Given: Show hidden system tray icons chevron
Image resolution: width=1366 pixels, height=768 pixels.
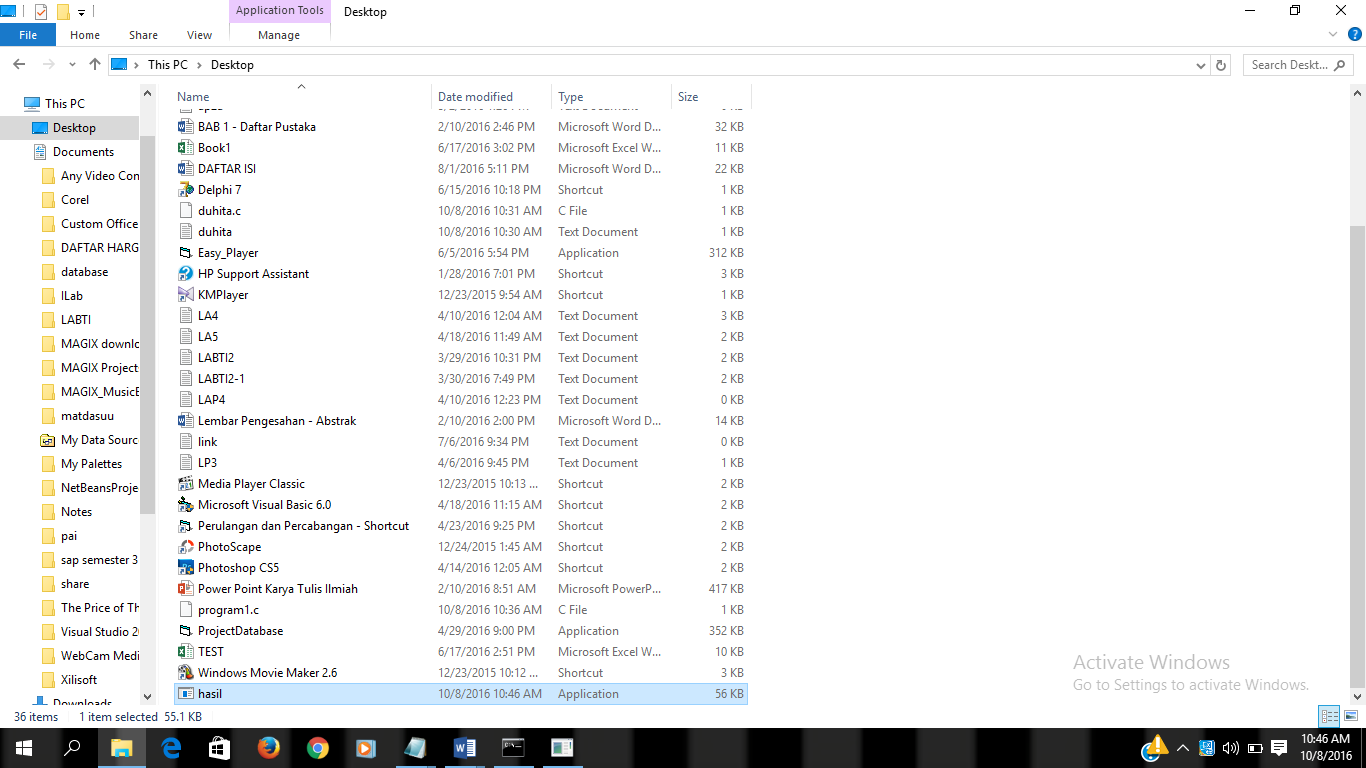Looking at the screenshot, I should pyautogui.click(x=1183, y=747).
